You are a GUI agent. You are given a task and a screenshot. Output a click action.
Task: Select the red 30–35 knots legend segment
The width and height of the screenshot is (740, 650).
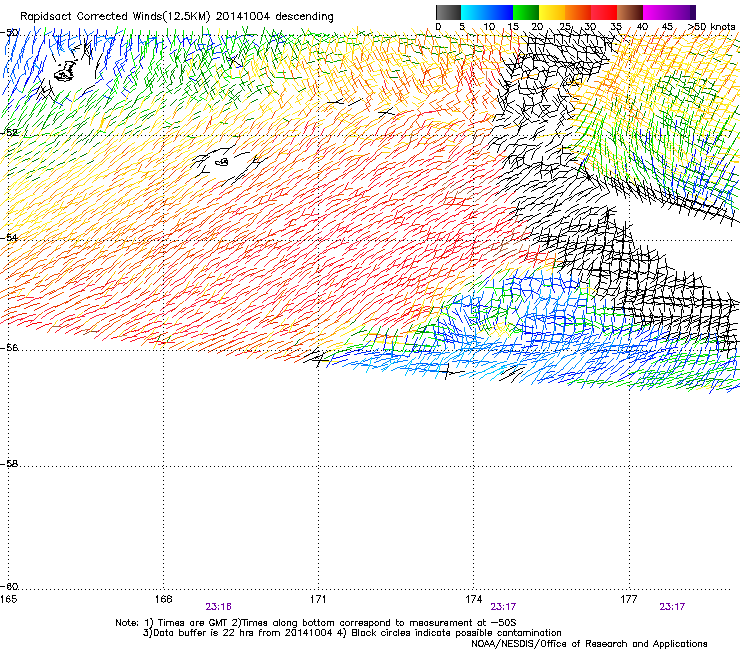(x=604, y=12)
